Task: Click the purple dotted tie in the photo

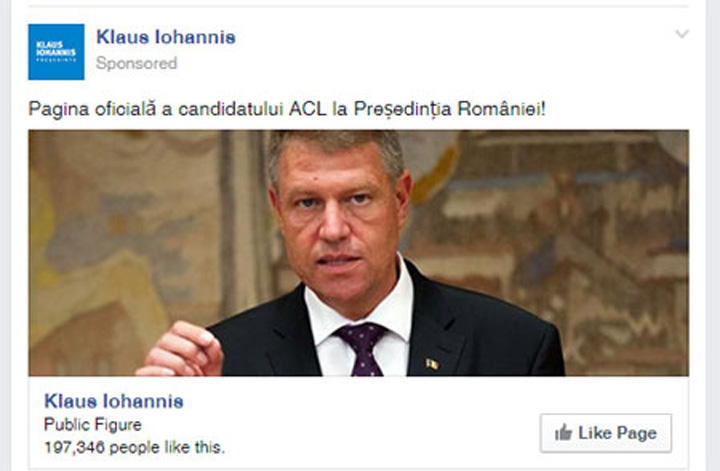Action: click(x=361, y=349)
